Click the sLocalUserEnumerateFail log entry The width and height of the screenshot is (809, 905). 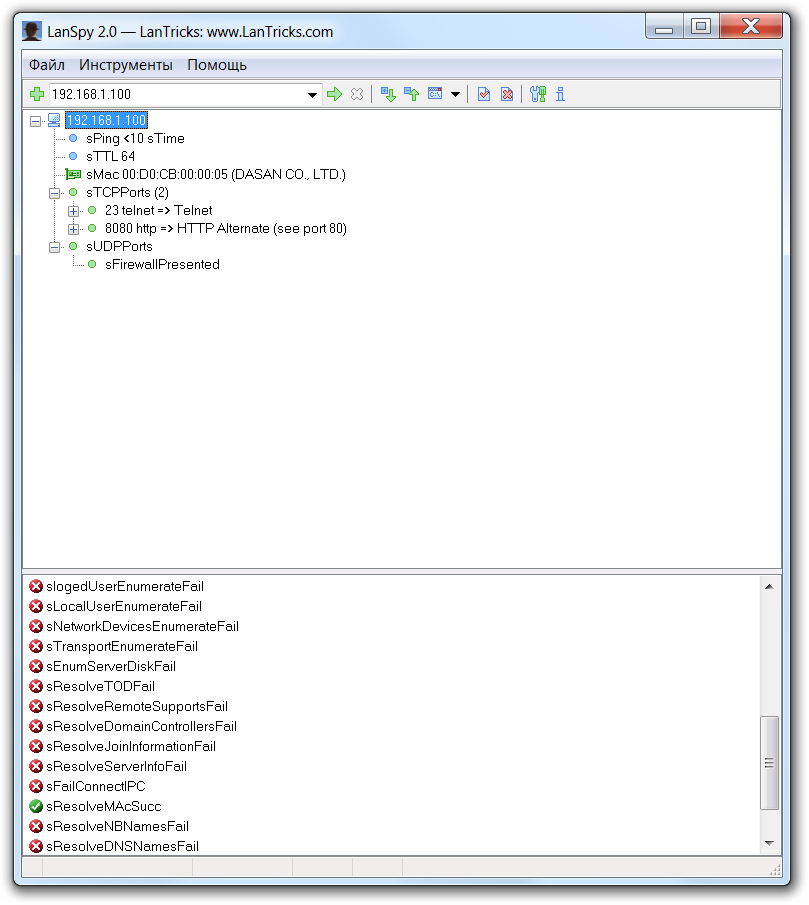tap(123, 607)
